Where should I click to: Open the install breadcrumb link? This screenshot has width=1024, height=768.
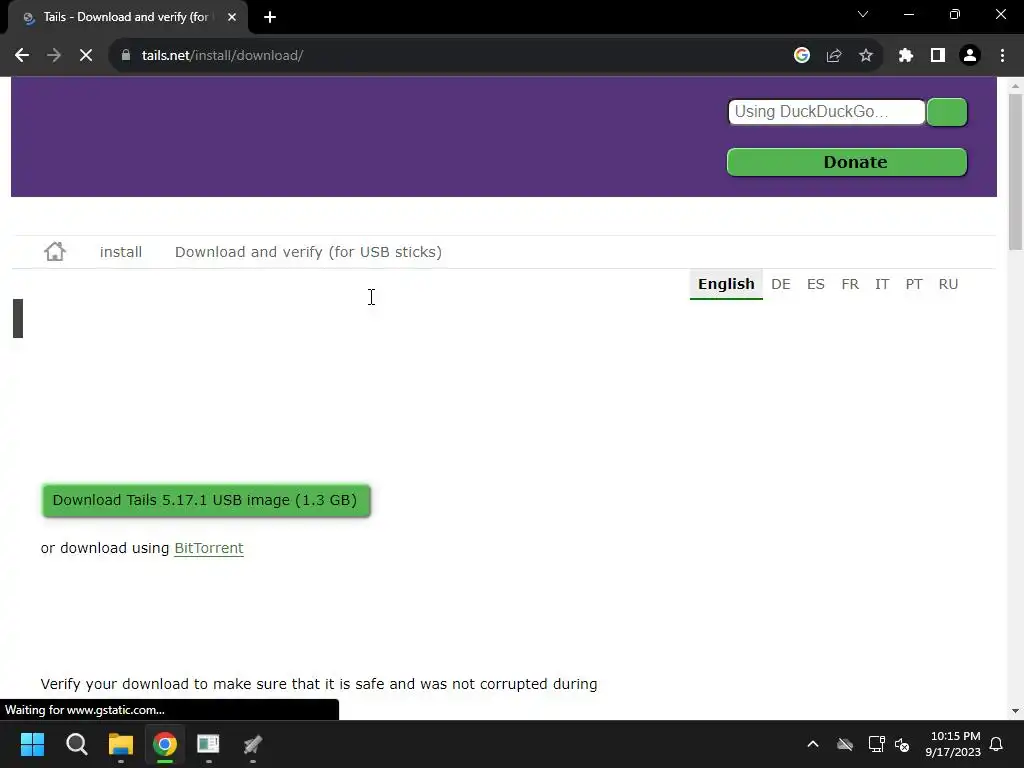click(x=121, y=252)
